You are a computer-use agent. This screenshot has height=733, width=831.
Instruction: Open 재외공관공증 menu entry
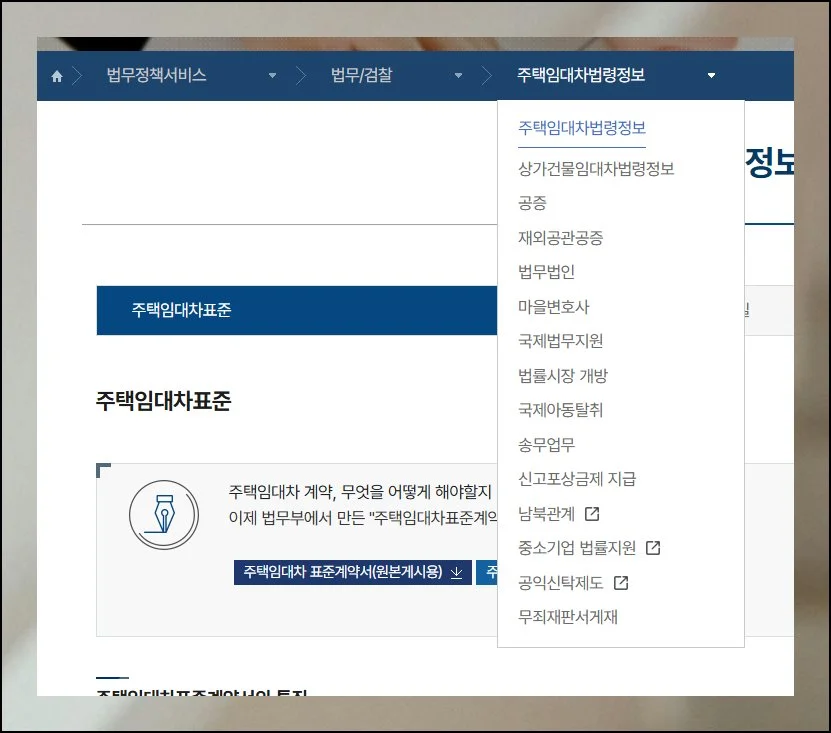point(560,238)
